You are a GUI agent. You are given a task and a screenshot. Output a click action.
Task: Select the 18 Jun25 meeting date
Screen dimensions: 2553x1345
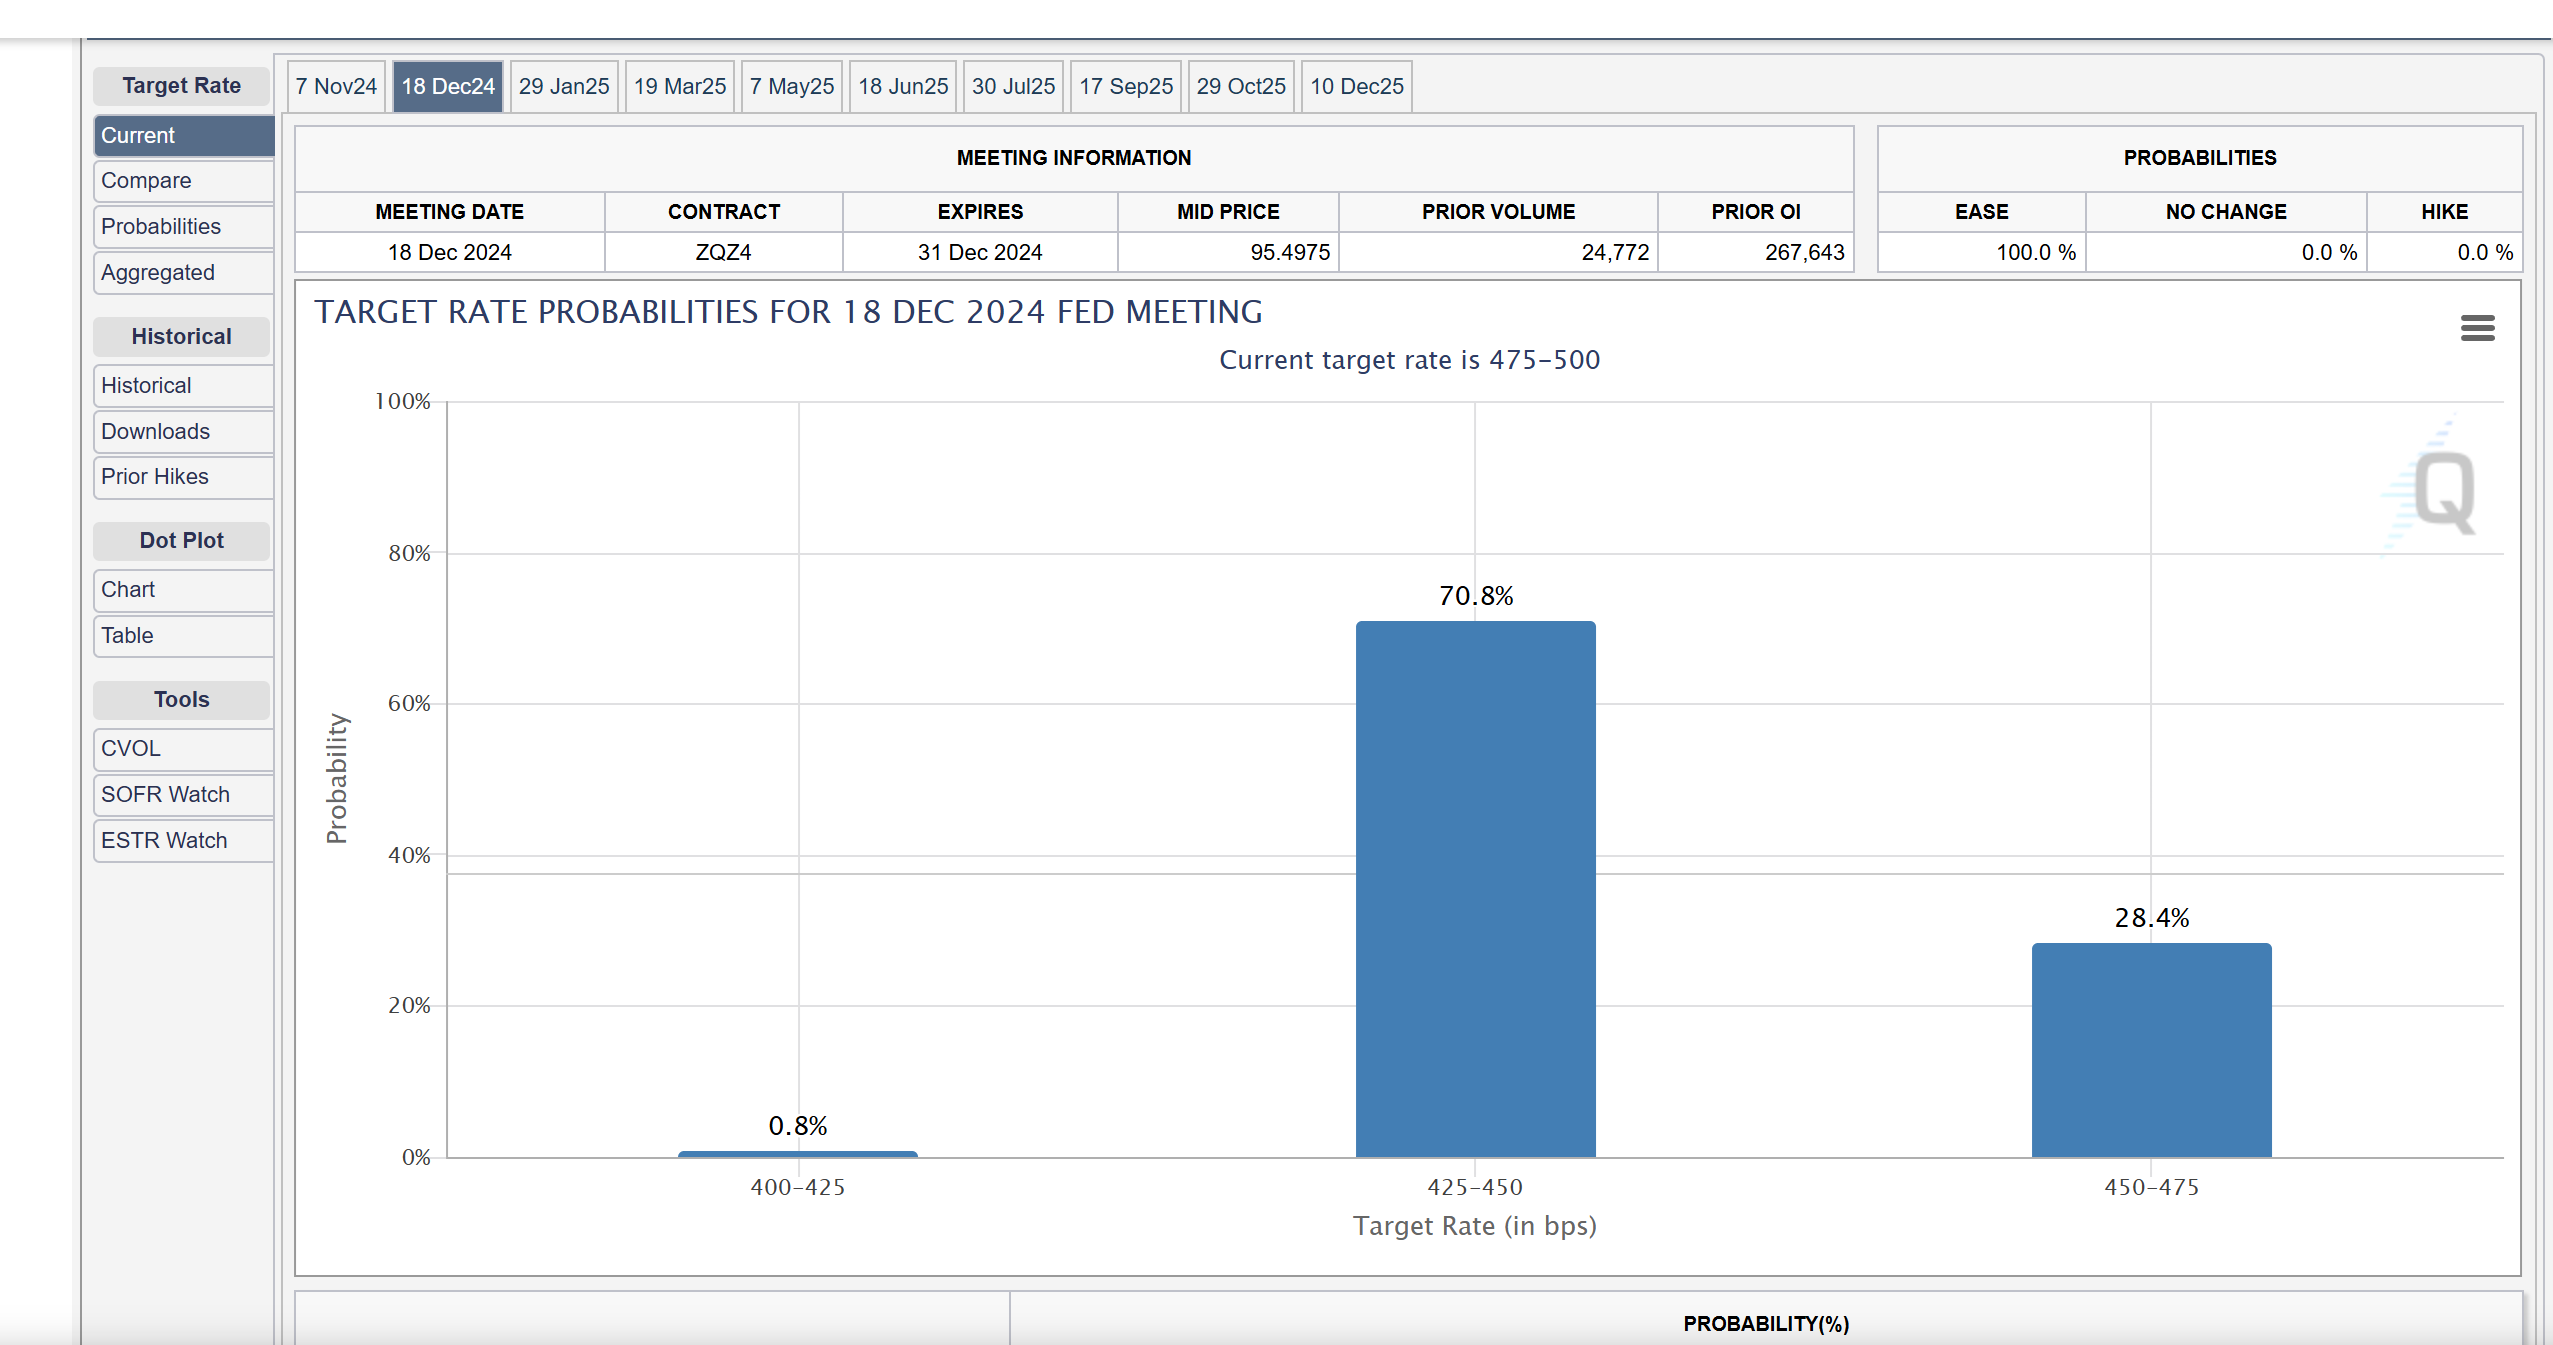(900, 86)
